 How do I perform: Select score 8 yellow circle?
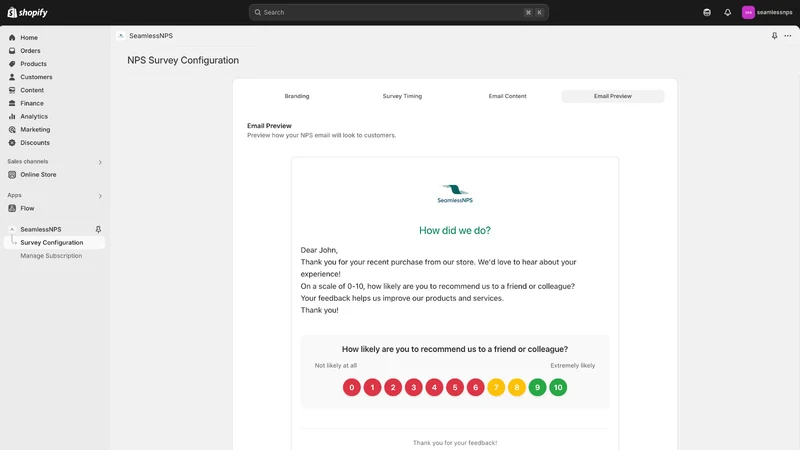click(517, 387)
